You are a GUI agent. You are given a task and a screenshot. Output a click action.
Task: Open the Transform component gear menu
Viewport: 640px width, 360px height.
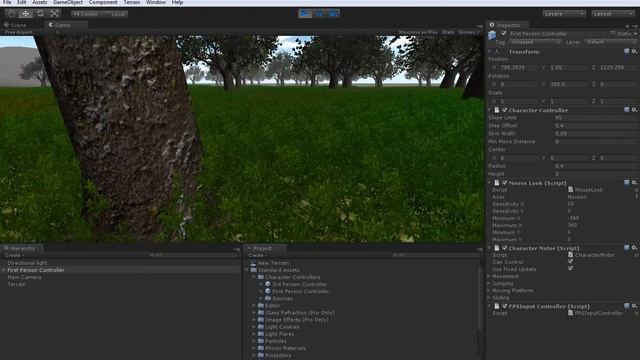(x=634, y=51)
